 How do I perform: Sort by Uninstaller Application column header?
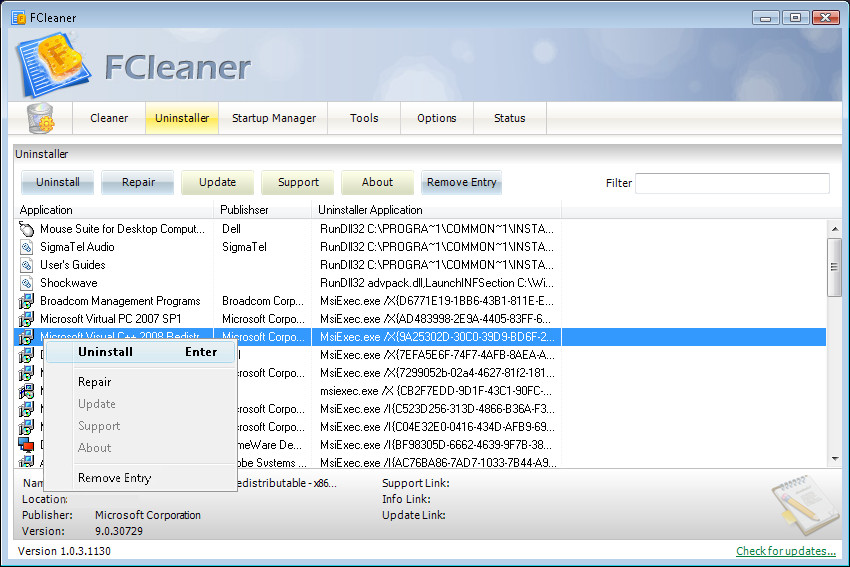tap(437, 210)
